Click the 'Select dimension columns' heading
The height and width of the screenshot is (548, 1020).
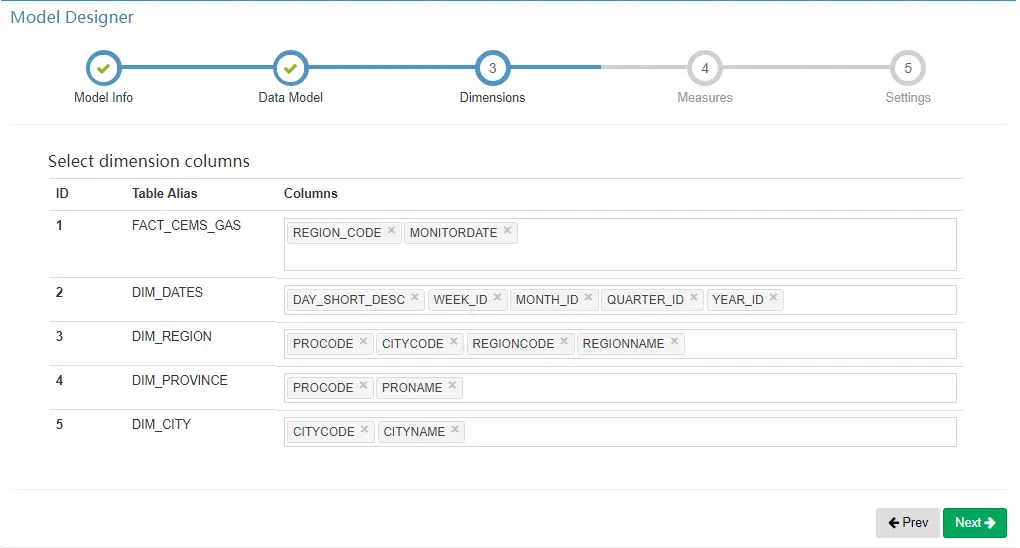tap(149, 161)
